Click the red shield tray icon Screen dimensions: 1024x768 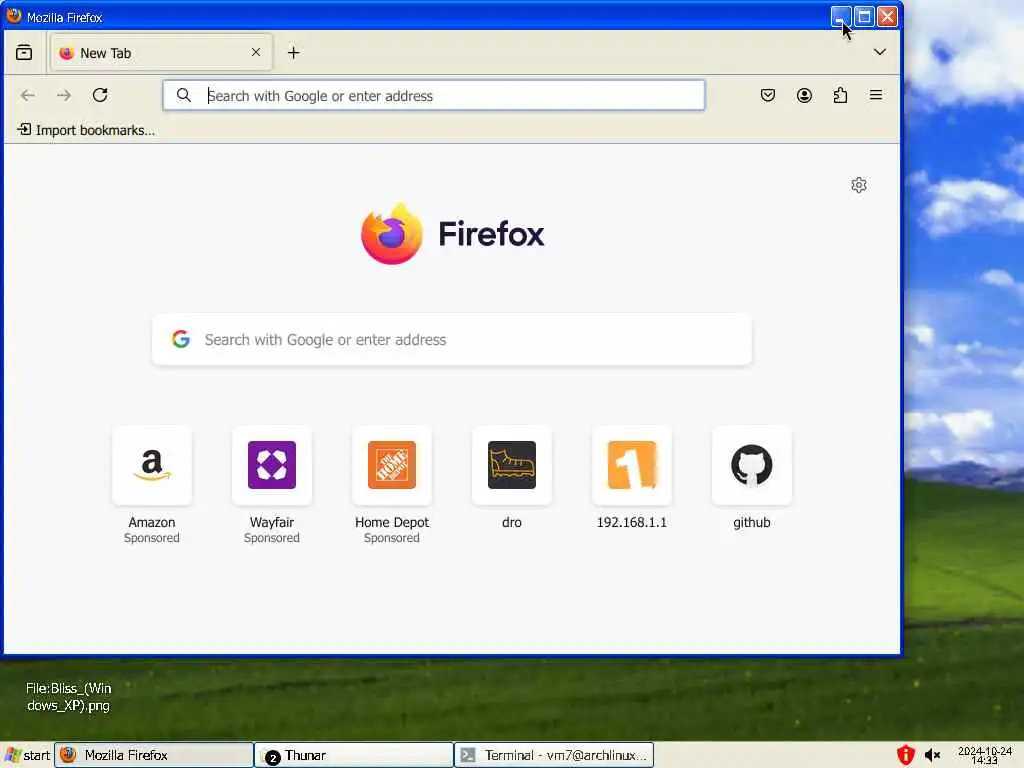905,755
